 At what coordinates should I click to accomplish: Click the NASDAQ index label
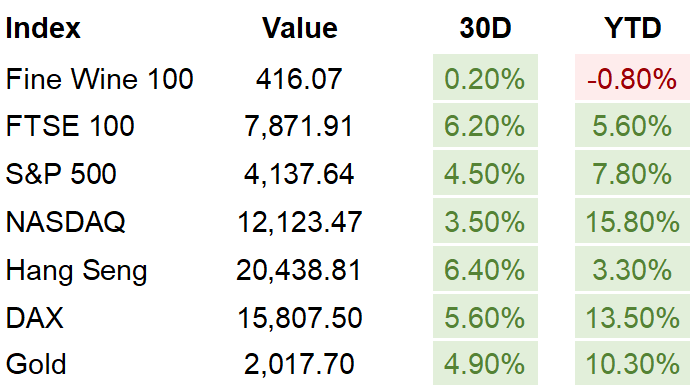[65, 221]
